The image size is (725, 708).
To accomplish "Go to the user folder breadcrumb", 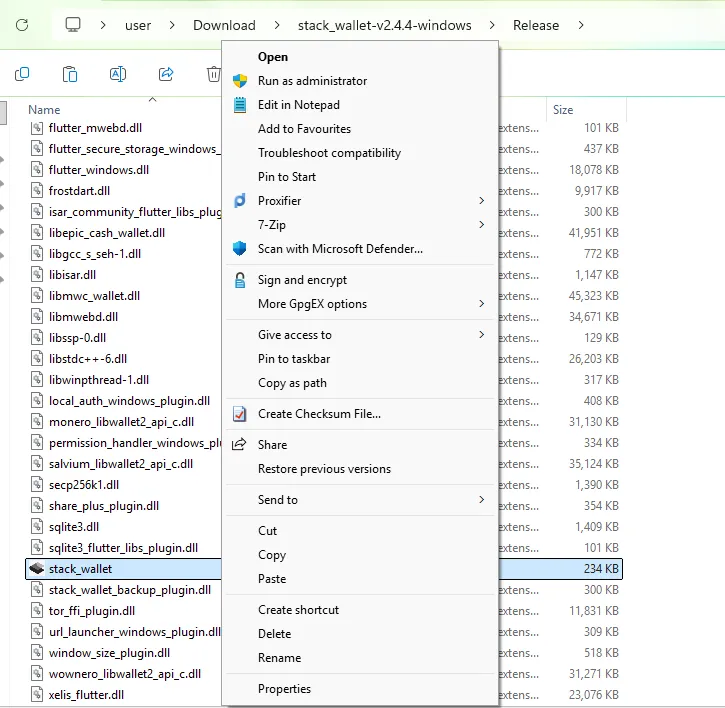I will tap(138, 25).
